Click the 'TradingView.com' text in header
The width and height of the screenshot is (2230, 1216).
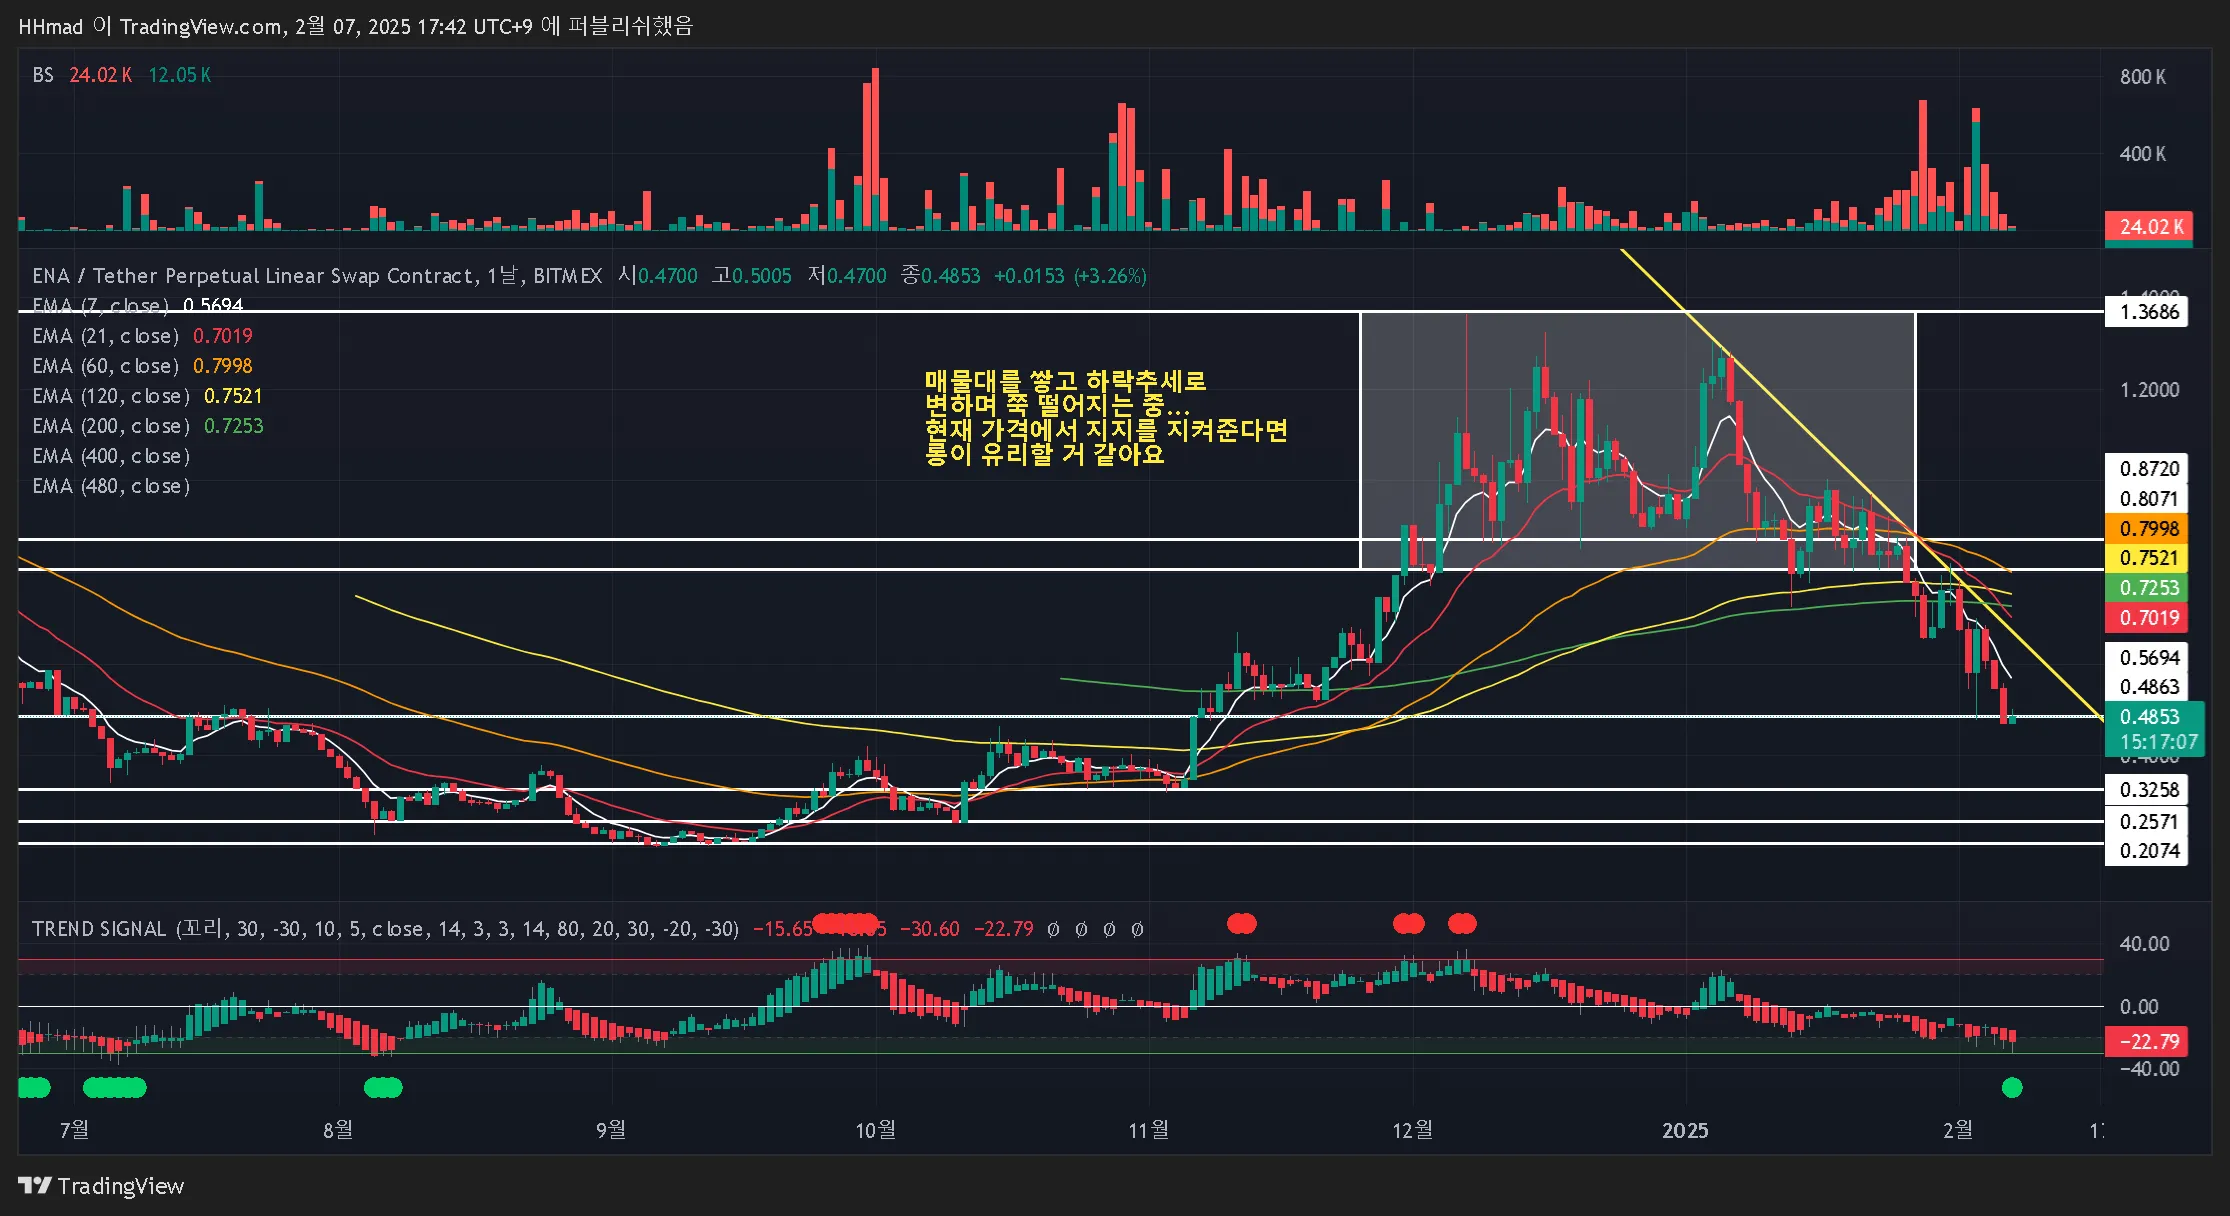pyautogui.click(x=201, y=26)
